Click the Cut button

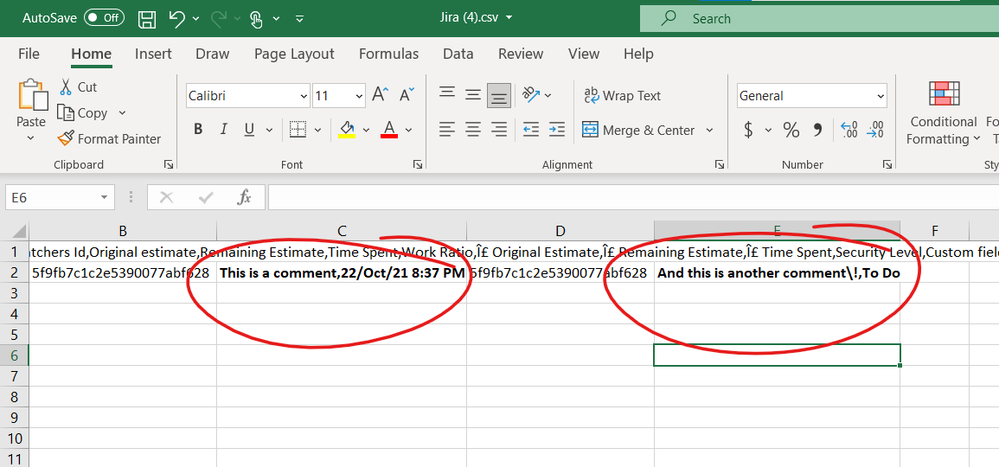(x=78, y=87)
